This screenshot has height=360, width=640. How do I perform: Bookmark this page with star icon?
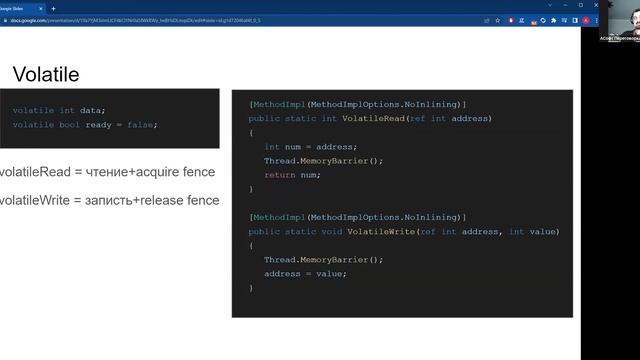pos(498,20)
